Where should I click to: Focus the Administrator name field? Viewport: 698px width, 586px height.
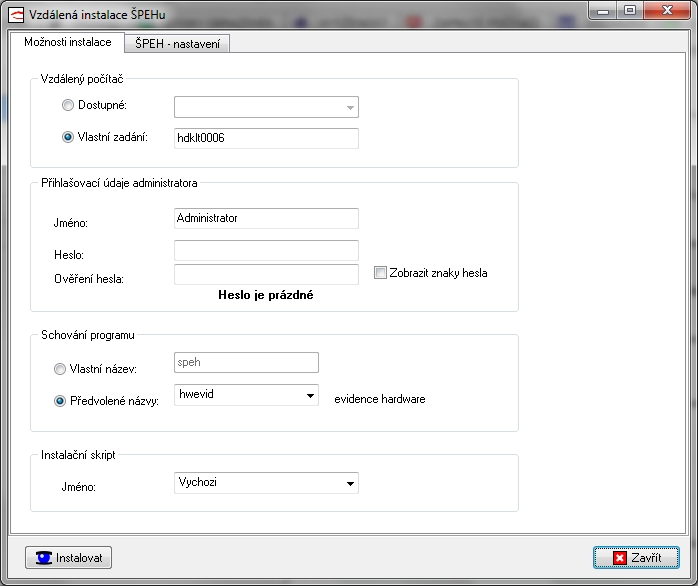[x=266, y=218]
